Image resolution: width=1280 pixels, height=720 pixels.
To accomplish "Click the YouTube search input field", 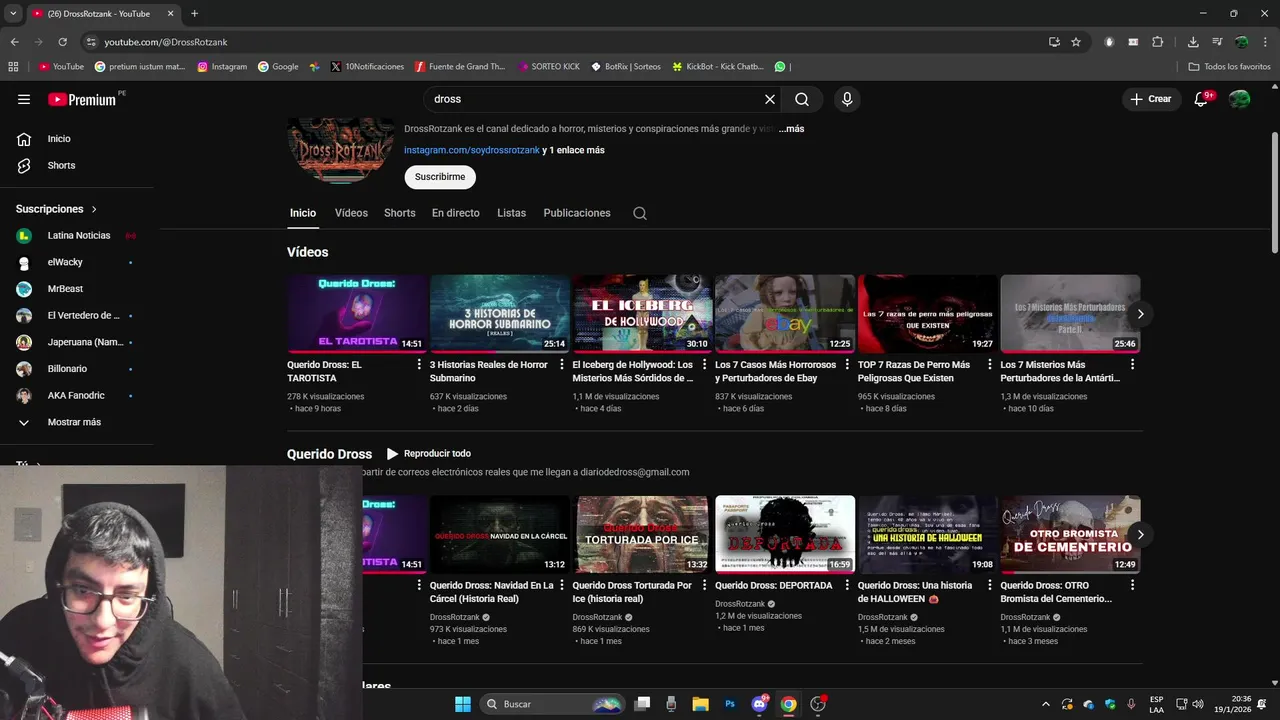I will click(x=594, y=99).
